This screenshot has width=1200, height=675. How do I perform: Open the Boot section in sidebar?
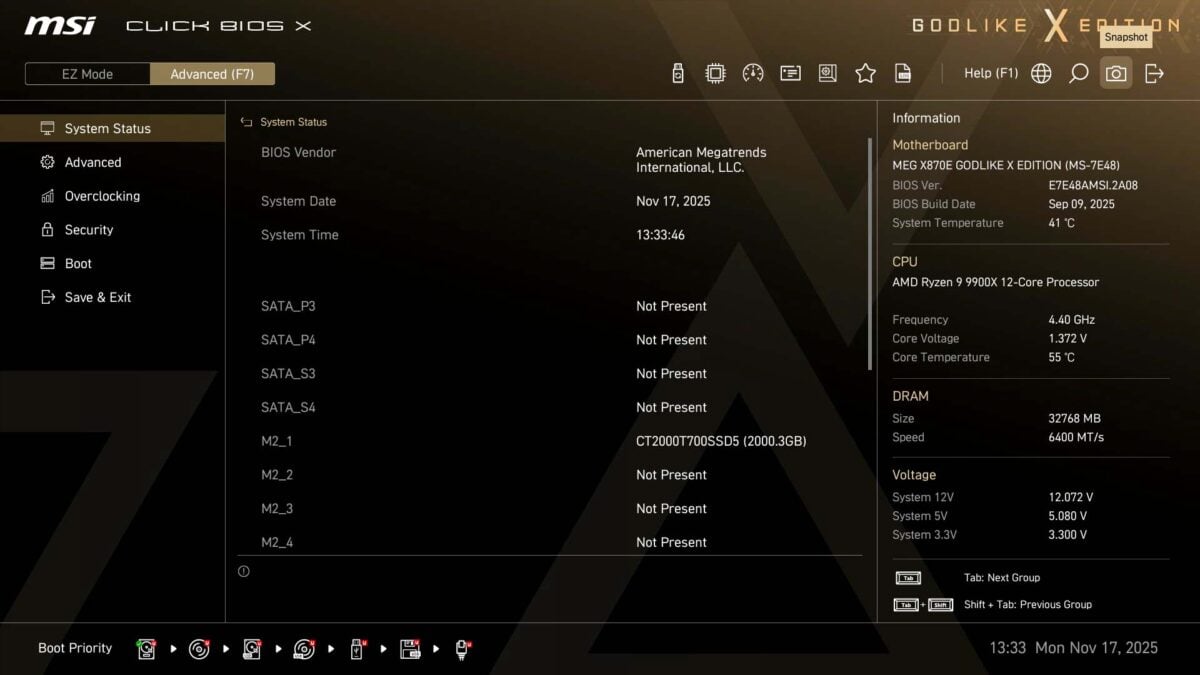[78, 264]
